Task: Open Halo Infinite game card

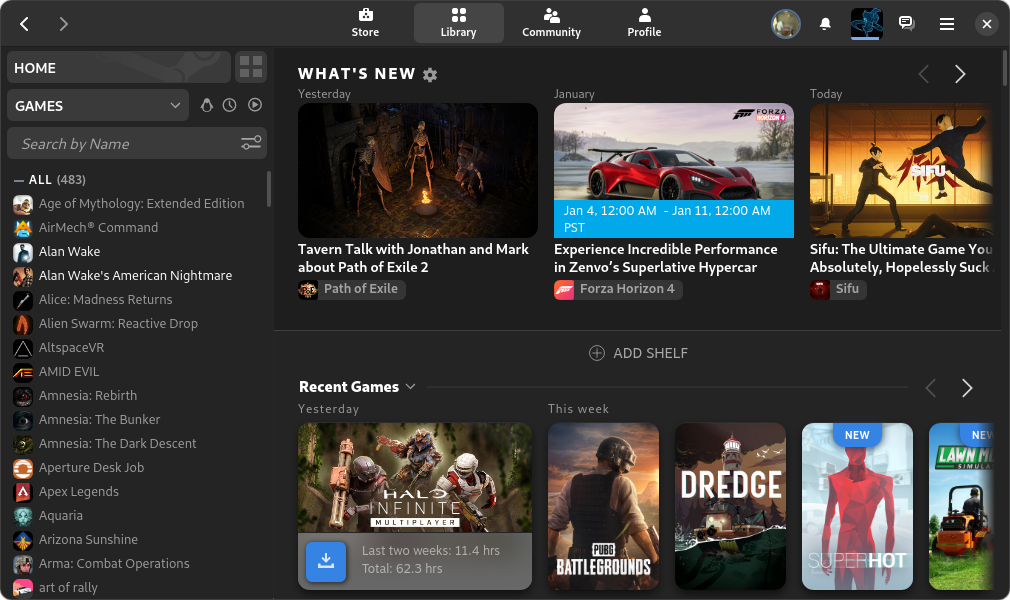Action: pyautogui.click(x=415, y=506)
